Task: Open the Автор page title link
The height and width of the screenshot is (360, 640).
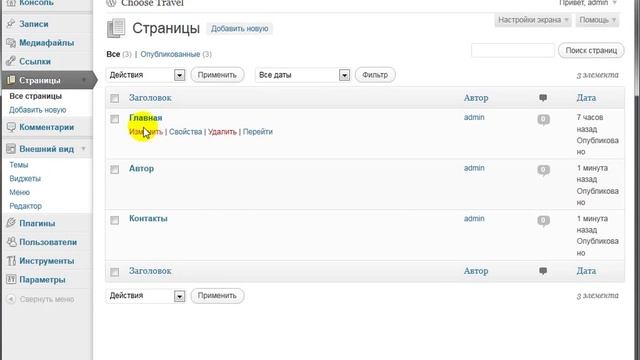Action: pyautogui.click(x=141, y=168)
